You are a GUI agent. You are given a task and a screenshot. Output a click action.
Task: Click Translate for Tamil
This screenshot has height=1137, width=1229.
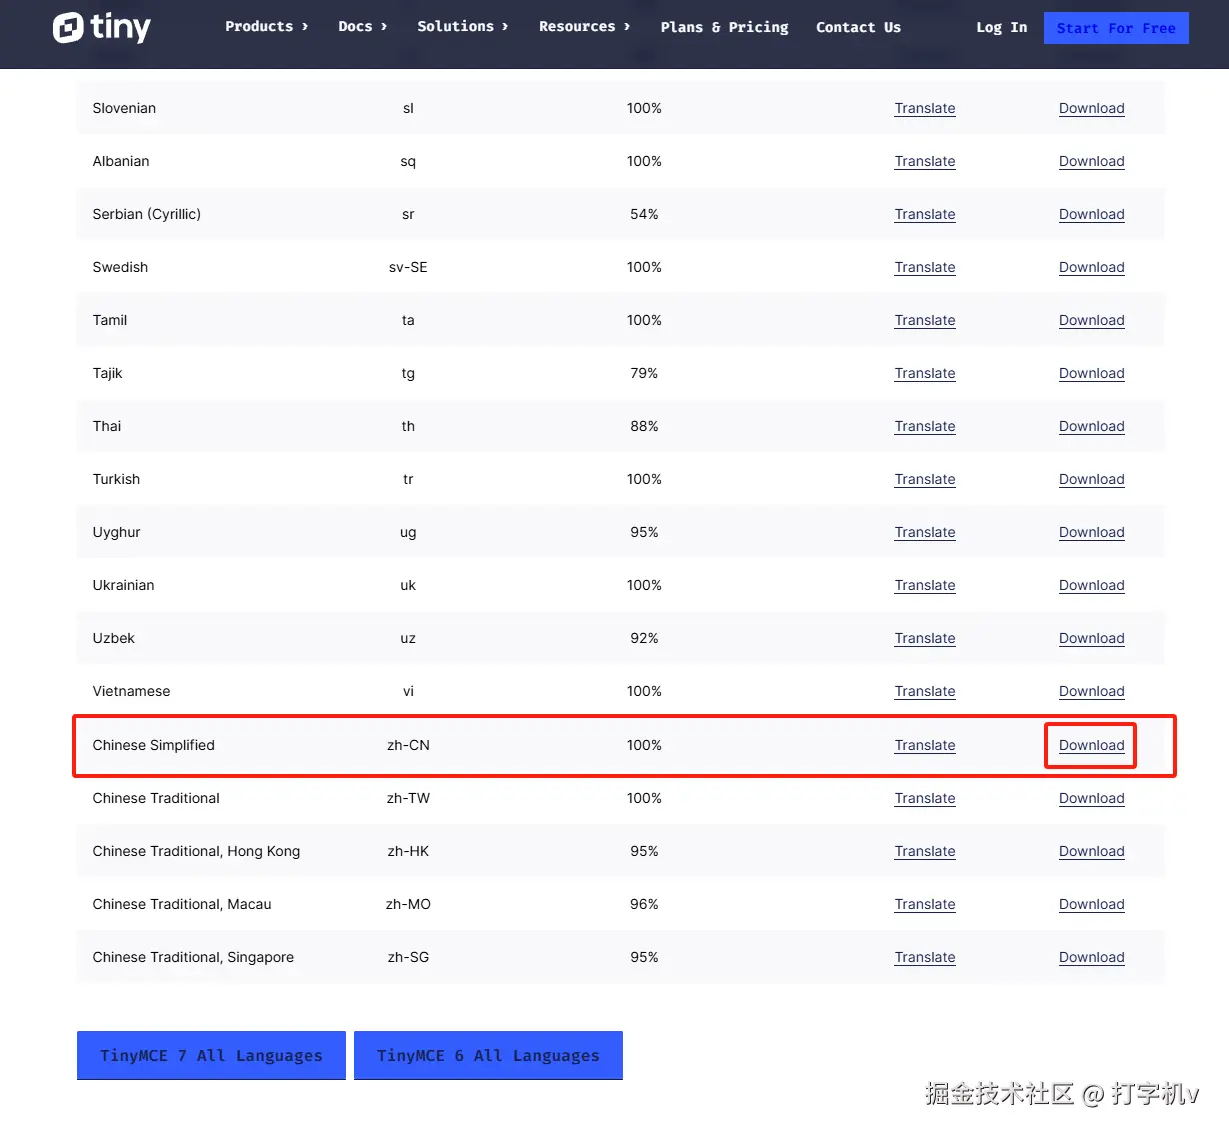point(925,320)
